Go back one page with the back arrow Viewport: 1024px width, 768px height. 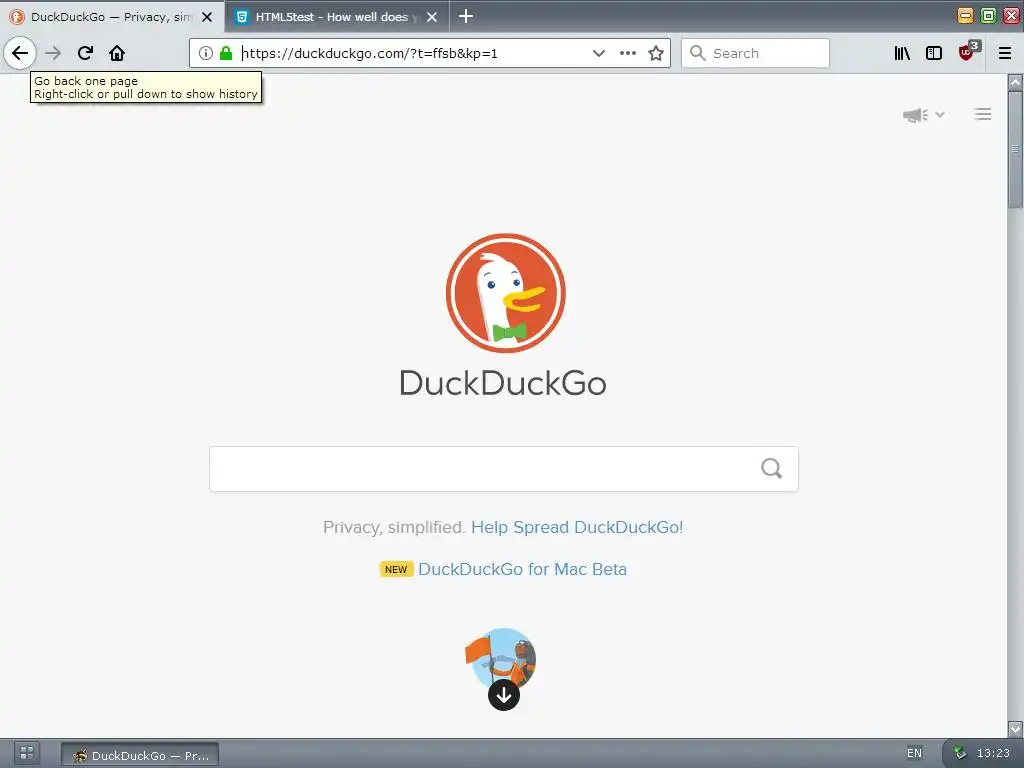pyautogui.click(x=20, y=53)
